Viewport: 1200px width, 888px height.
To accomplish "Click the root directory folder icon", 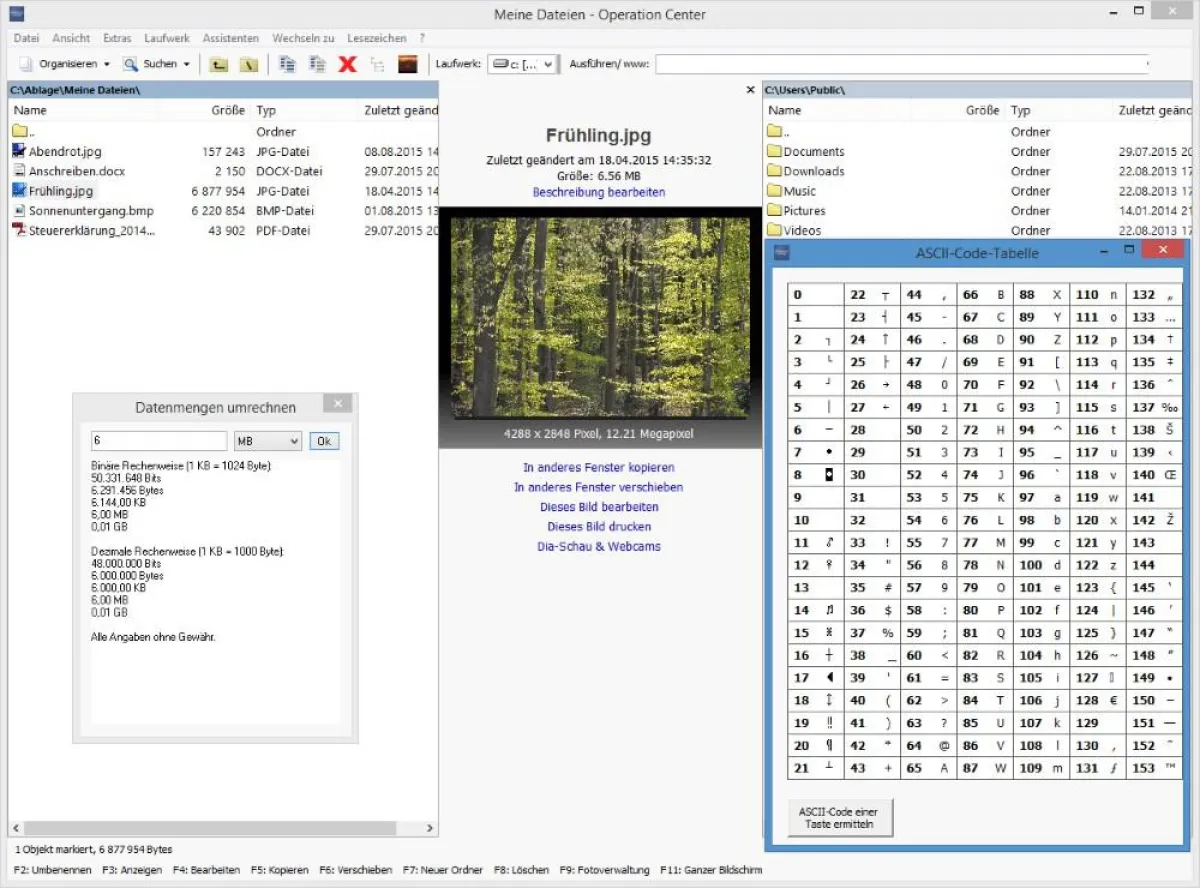I will (247, 64).
